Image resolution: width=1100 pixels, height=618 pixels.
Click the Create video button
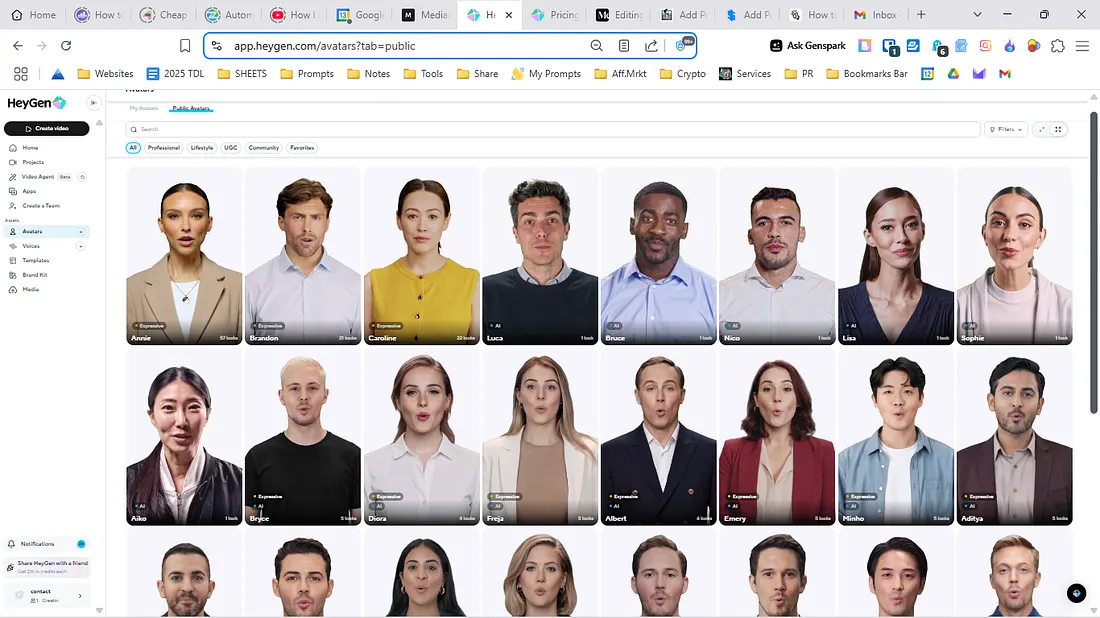click(47, 128)
